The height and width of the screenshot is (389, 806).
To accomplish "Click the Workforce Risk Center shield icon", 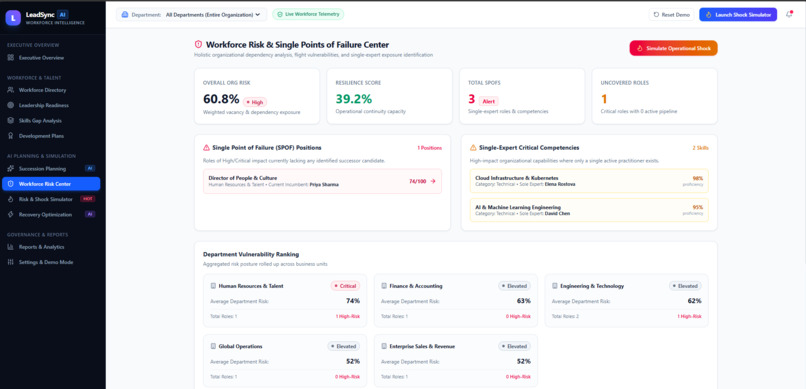I will point(11,184).
